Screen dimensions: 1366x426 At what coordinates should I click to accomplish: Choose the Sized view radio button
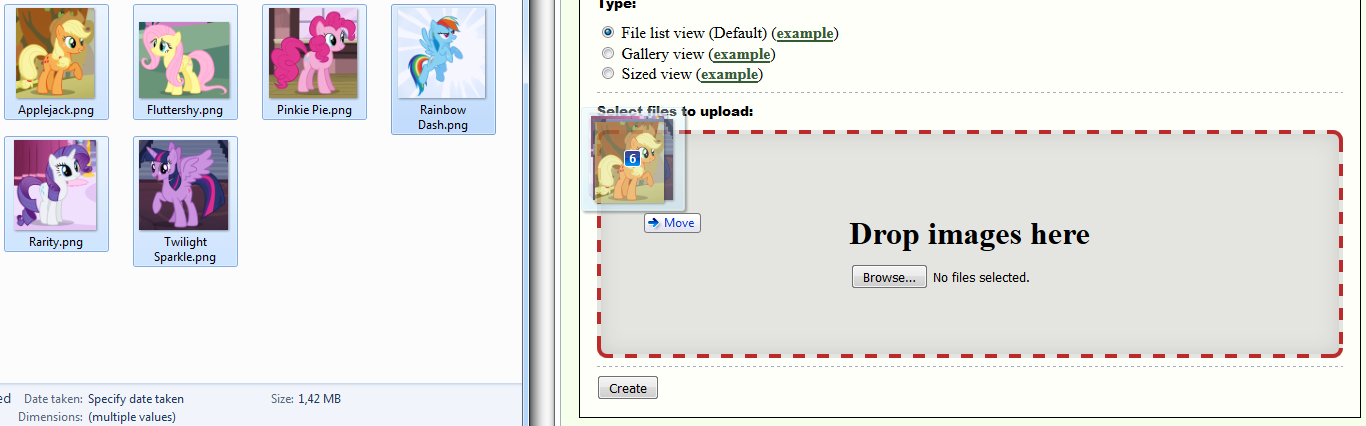(608, 73)
